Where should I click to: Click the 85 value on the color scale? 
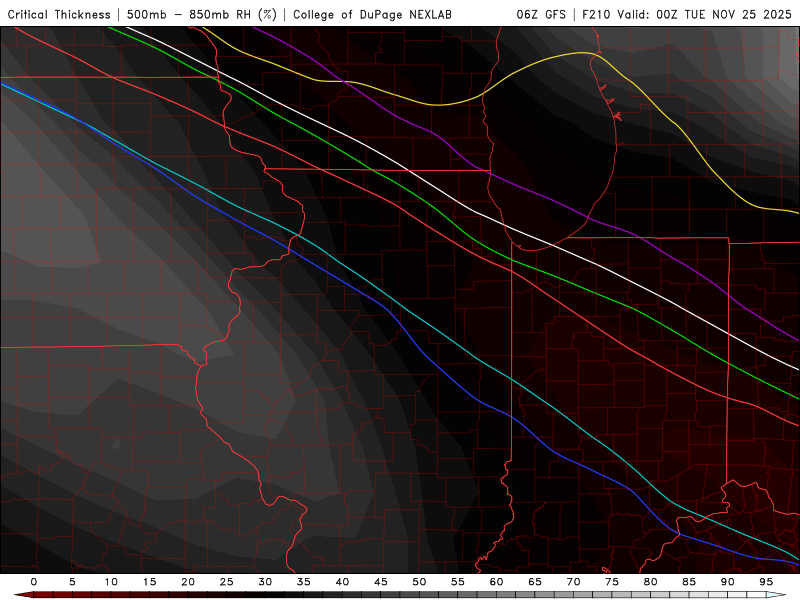click(x=689, y=582)
